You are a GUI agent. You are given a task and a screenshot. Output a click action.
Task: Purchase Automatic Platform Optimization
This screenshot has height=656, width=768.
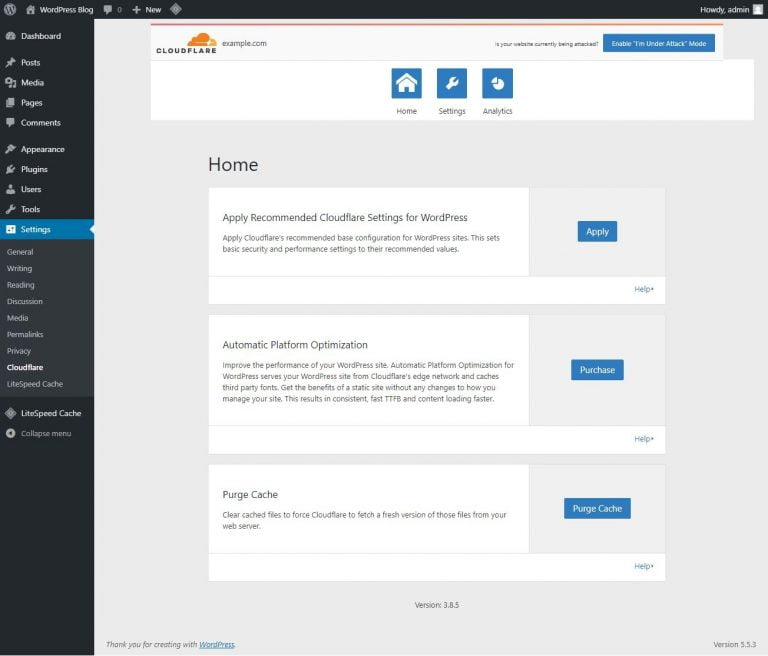coord(597,370)
